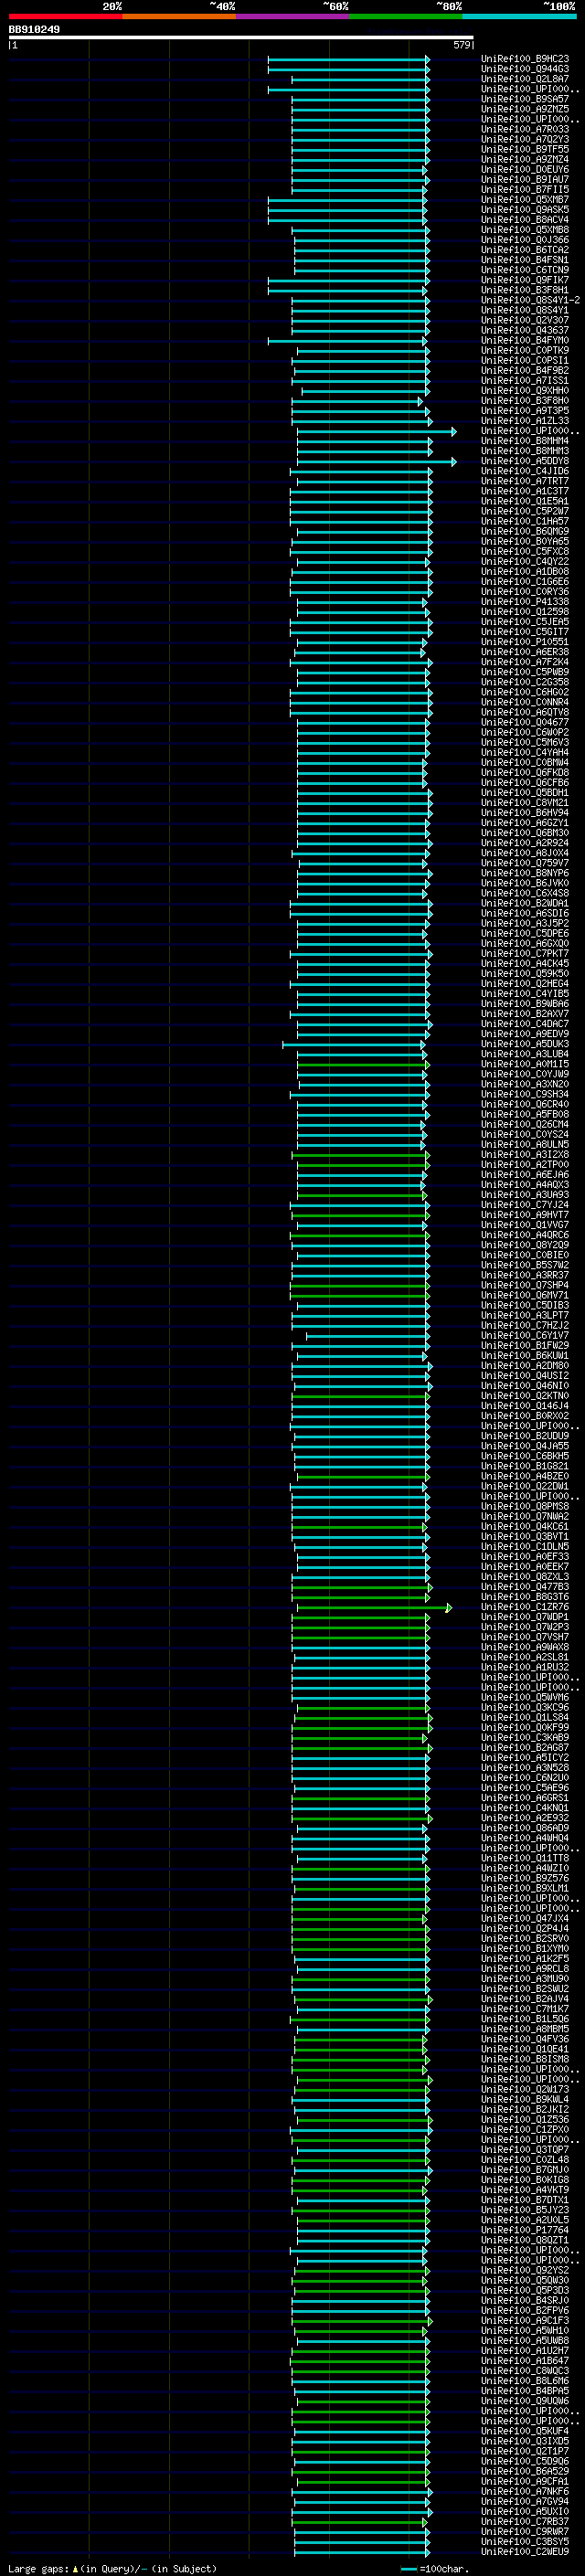Screen dimensions: 585x2576
Task: Open hit UniRef100_A7R033
Action: point(524,129)
